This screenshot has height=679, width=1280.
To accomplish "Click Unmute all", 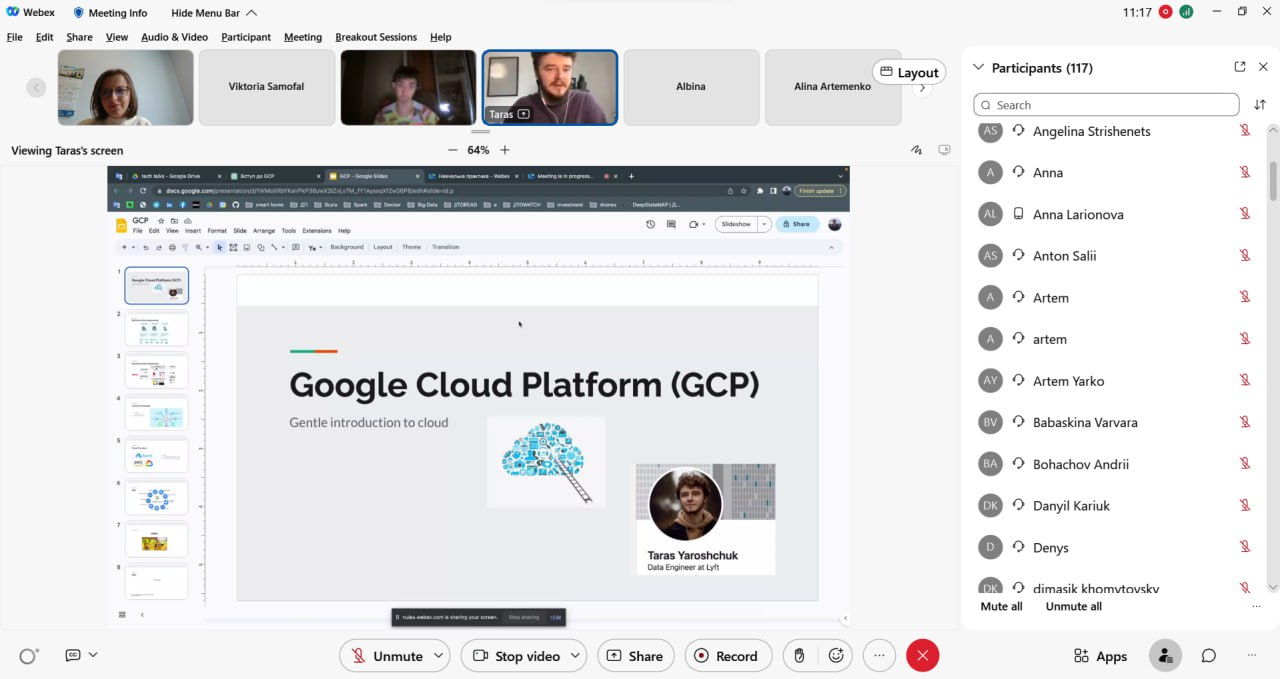I will (x=1074, y=606).
